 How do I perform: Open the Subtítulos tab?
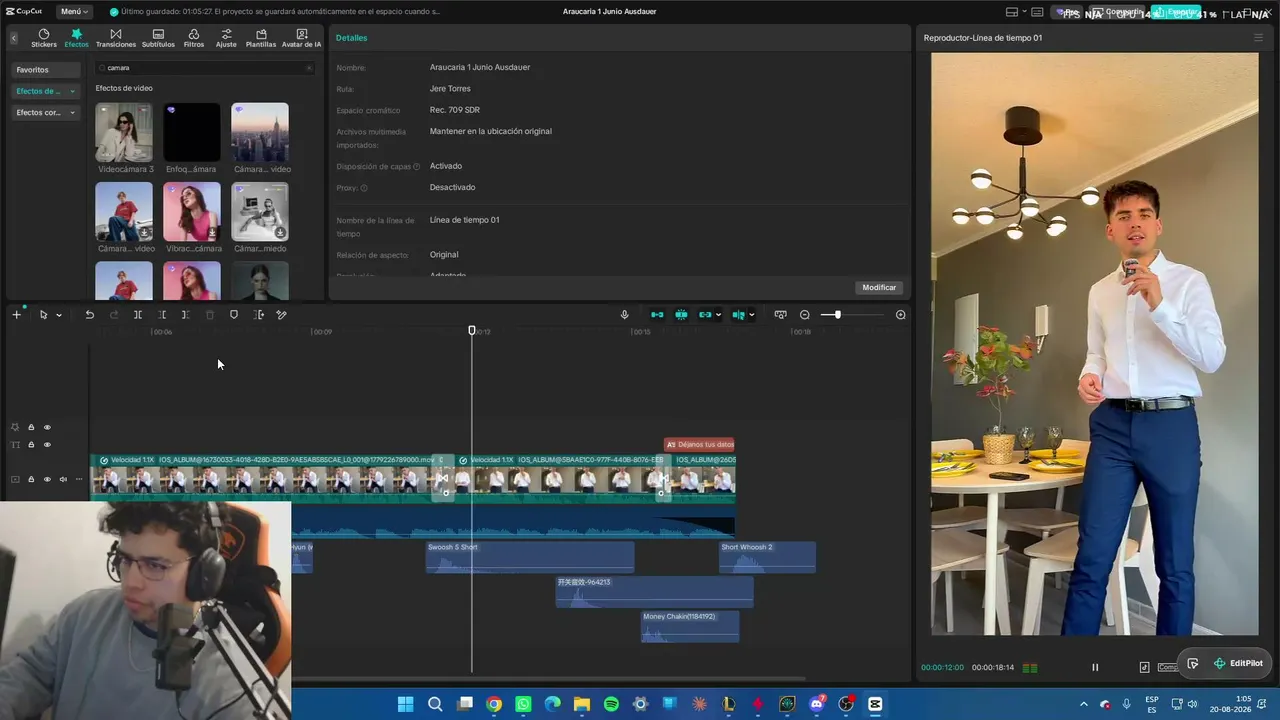tap(158, 38)
